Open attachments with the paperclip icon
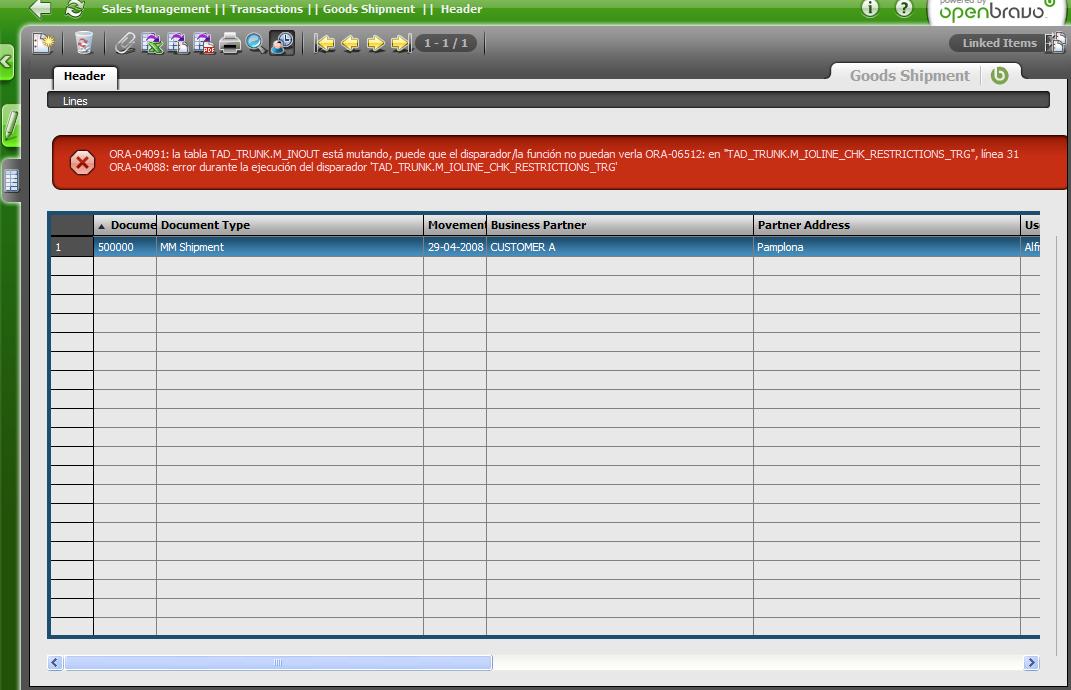 coord(125,43)
